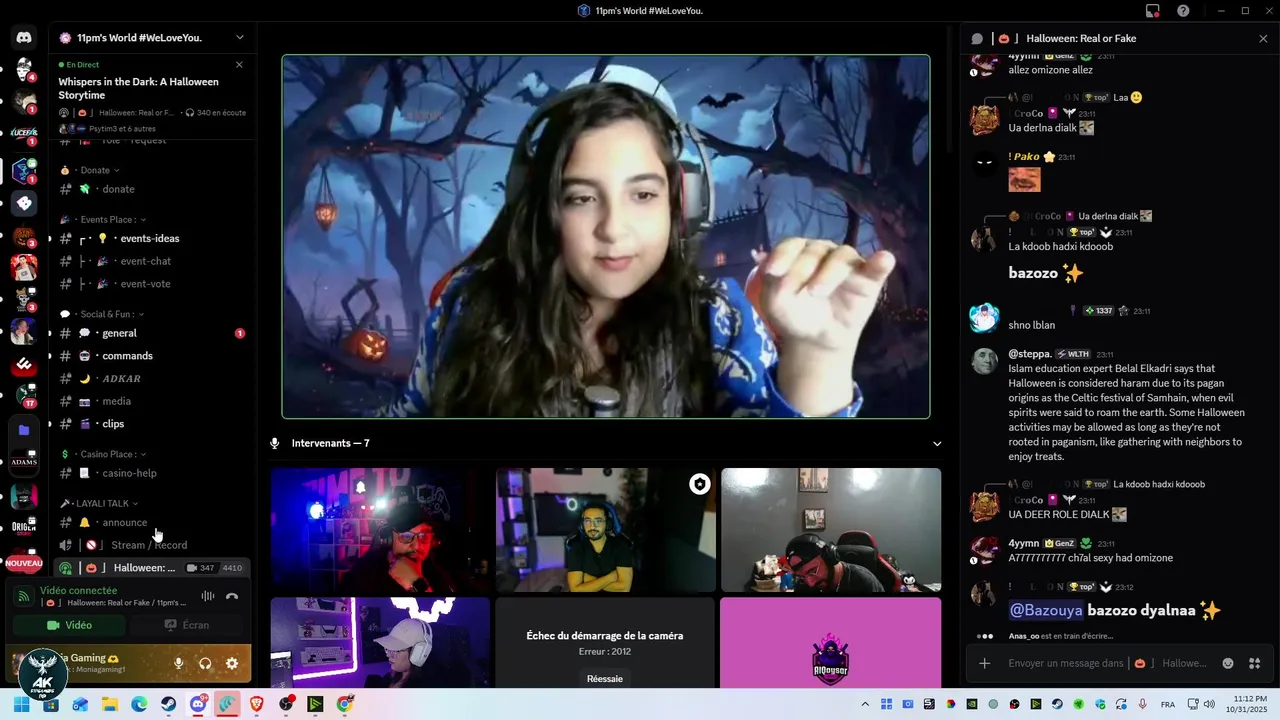Switch FRA input language
This screenshot has height=720, width=1280.
(x=1168, y=704)
